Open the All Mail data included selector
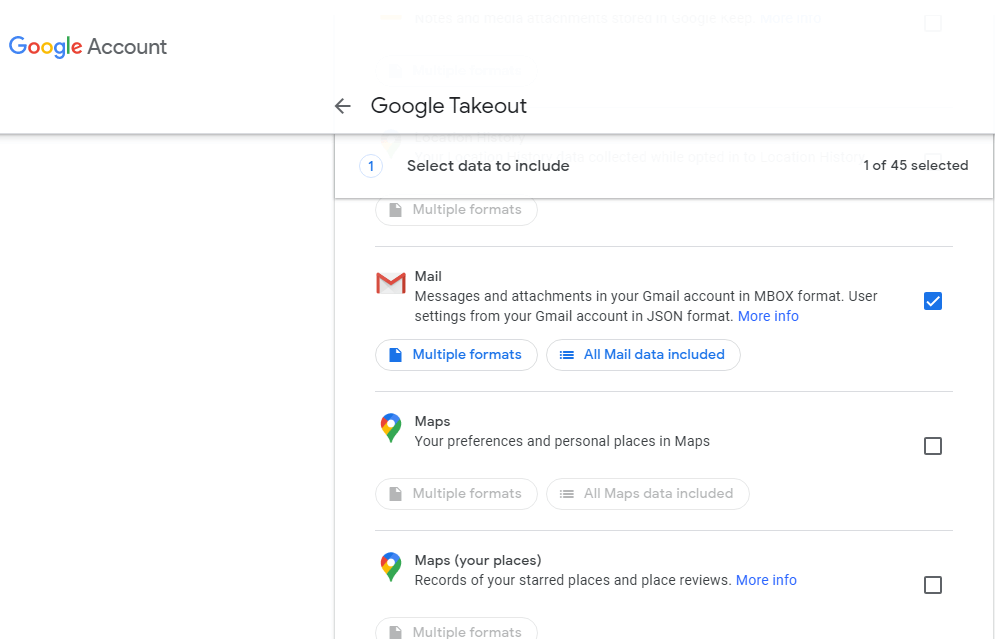Image resolution: width=995 pixels, height=639 pixels. pos(643,354)
